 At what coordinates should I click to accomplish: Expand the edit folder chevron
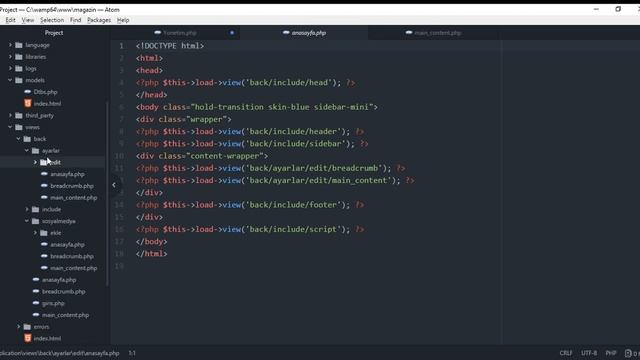(36, 162)
